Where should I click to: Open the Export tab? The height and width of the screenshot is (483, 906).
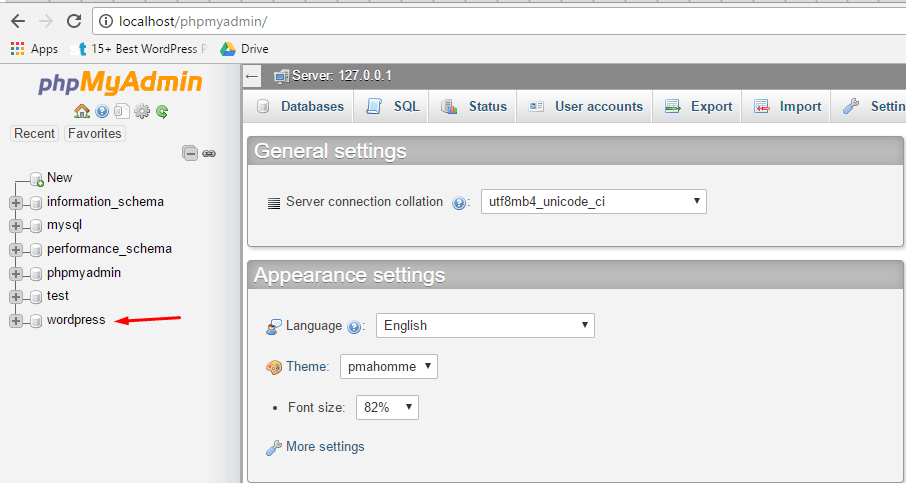697,106
